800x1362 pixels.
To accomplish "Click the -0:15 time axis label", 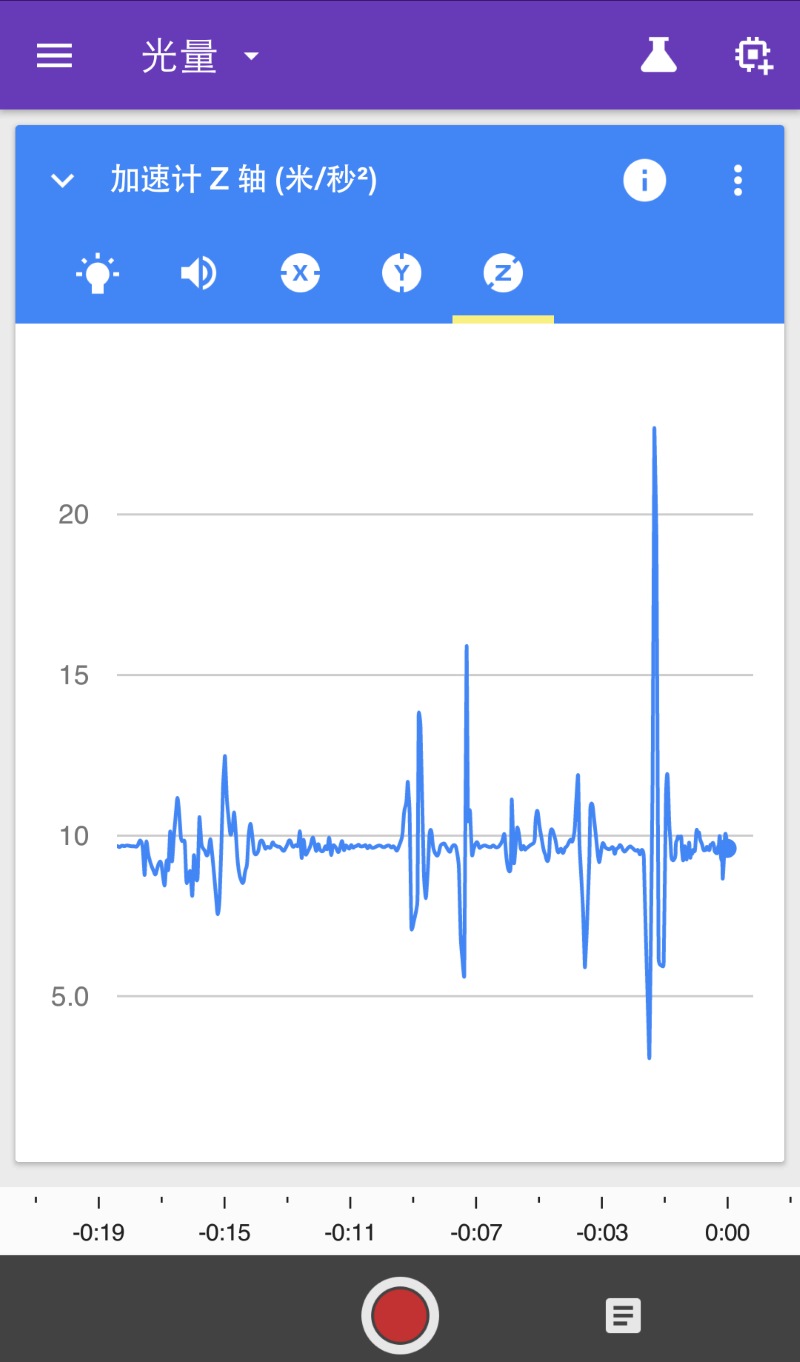I will click(224, 1232).
